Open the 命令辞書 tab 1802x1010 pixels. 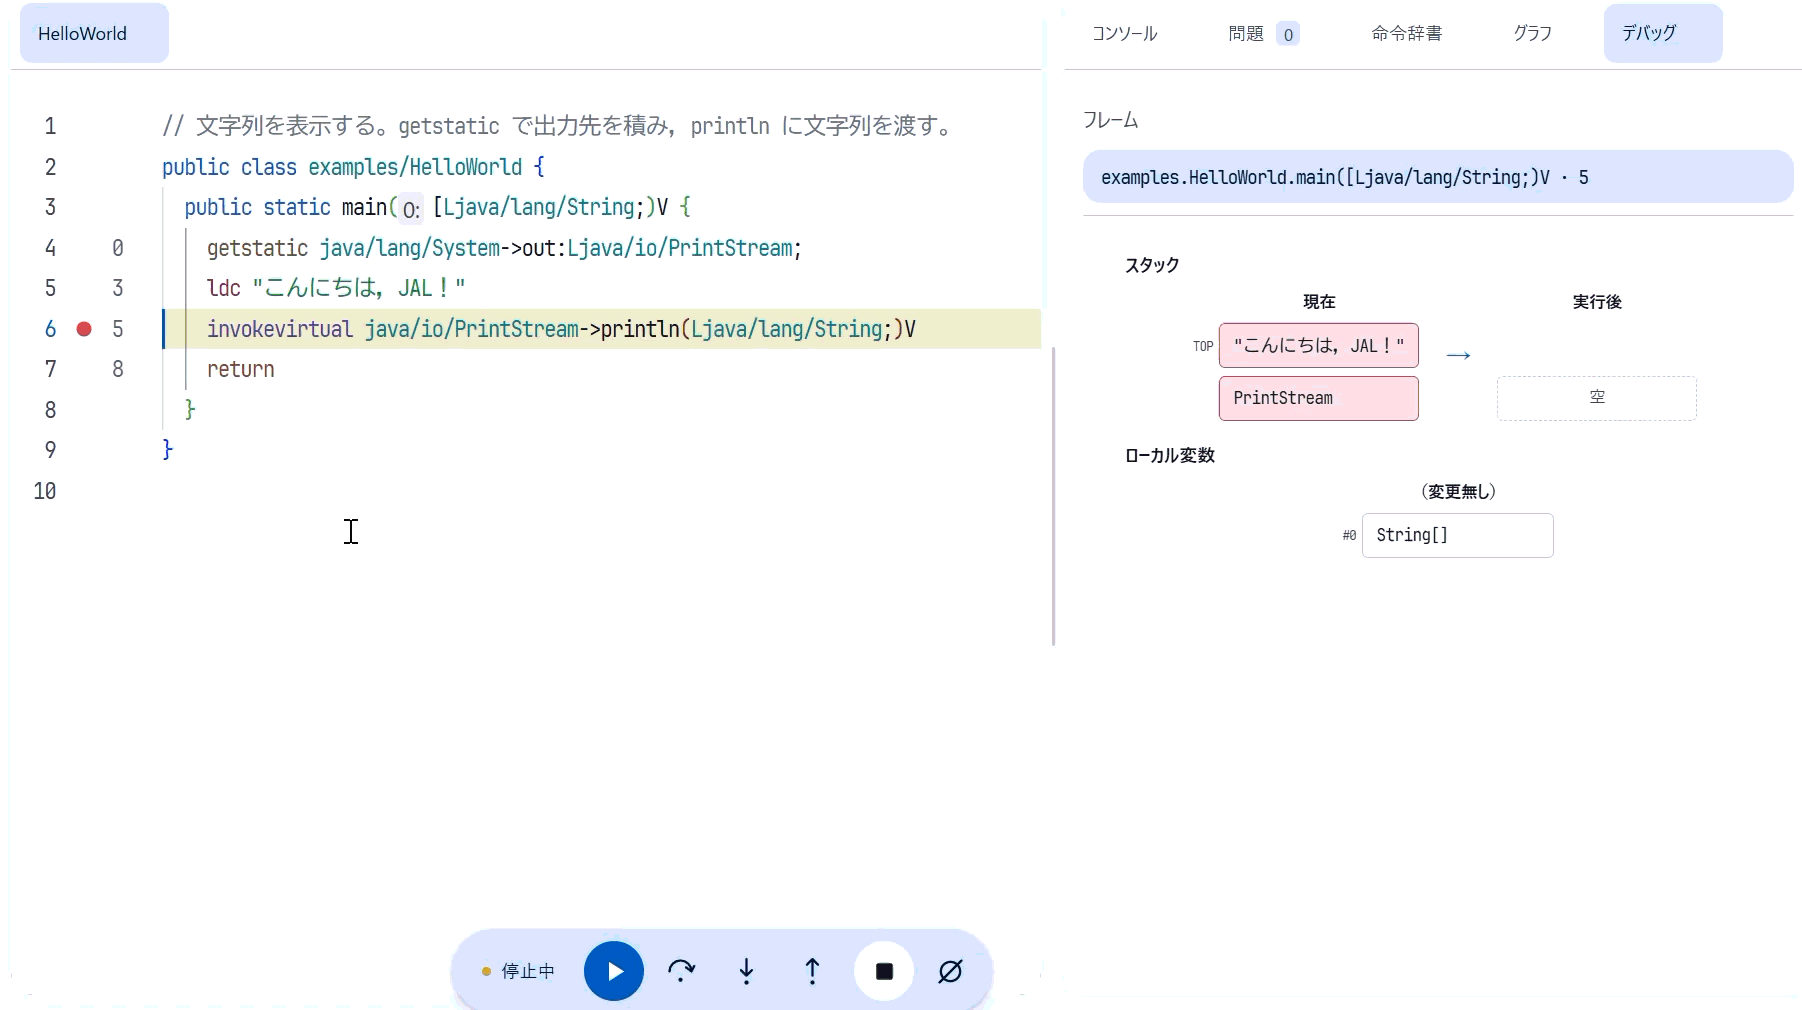1406,33
